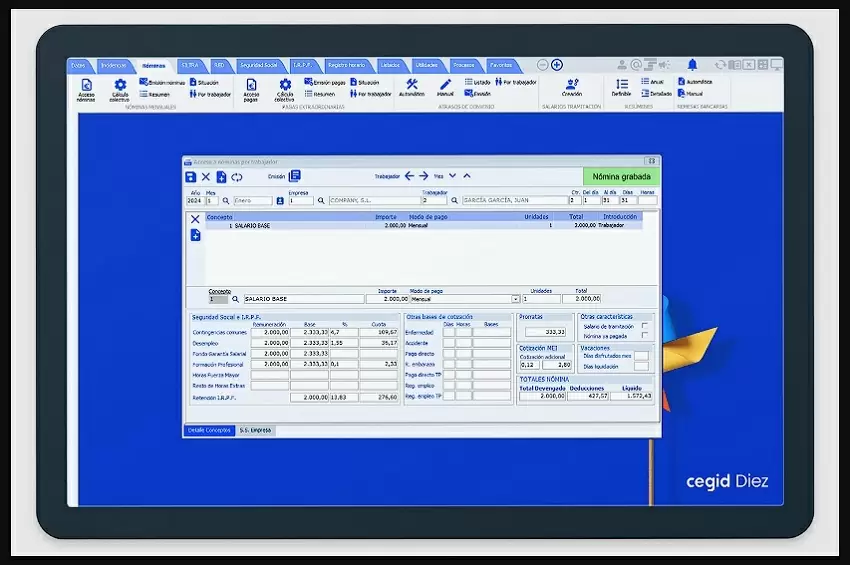The height and width of the screenshot is (565, 850).
Task: Click the X icon left of the concept grid
Action: tap(195, 219)
